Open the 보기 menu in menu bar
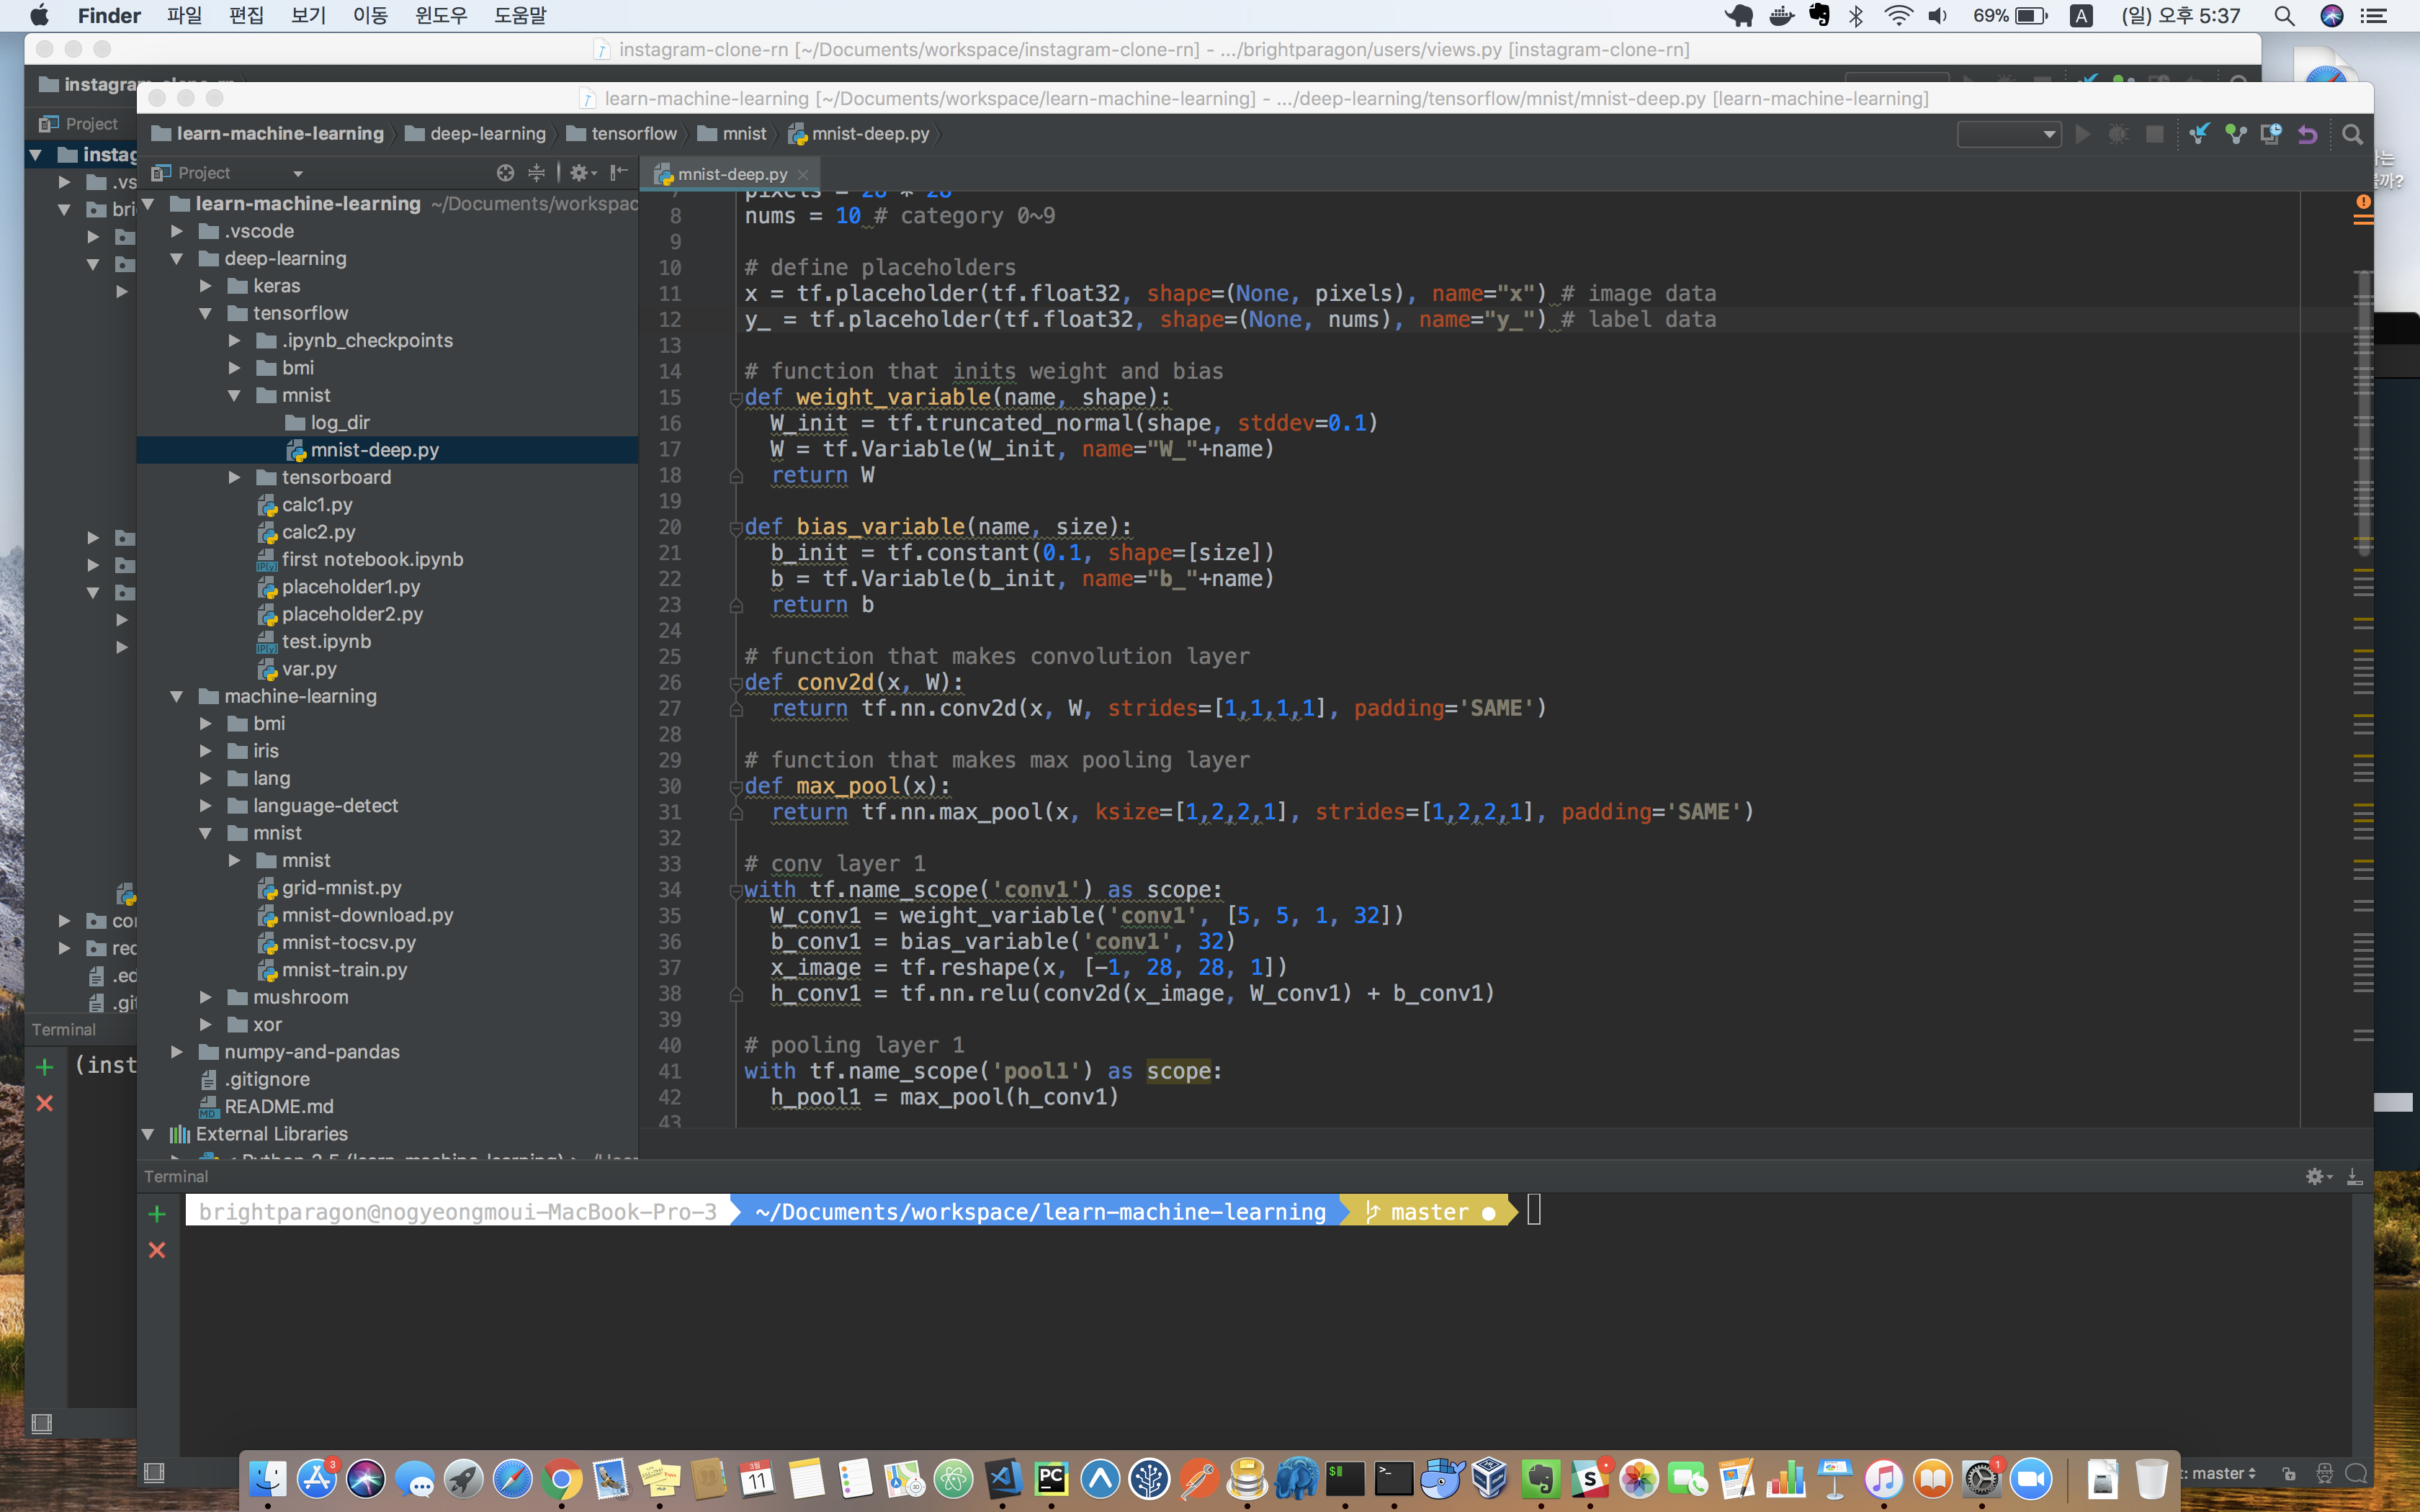The width and height of the screenshot is (2420, 1512). pyautogui.click(x=308, y=15)
